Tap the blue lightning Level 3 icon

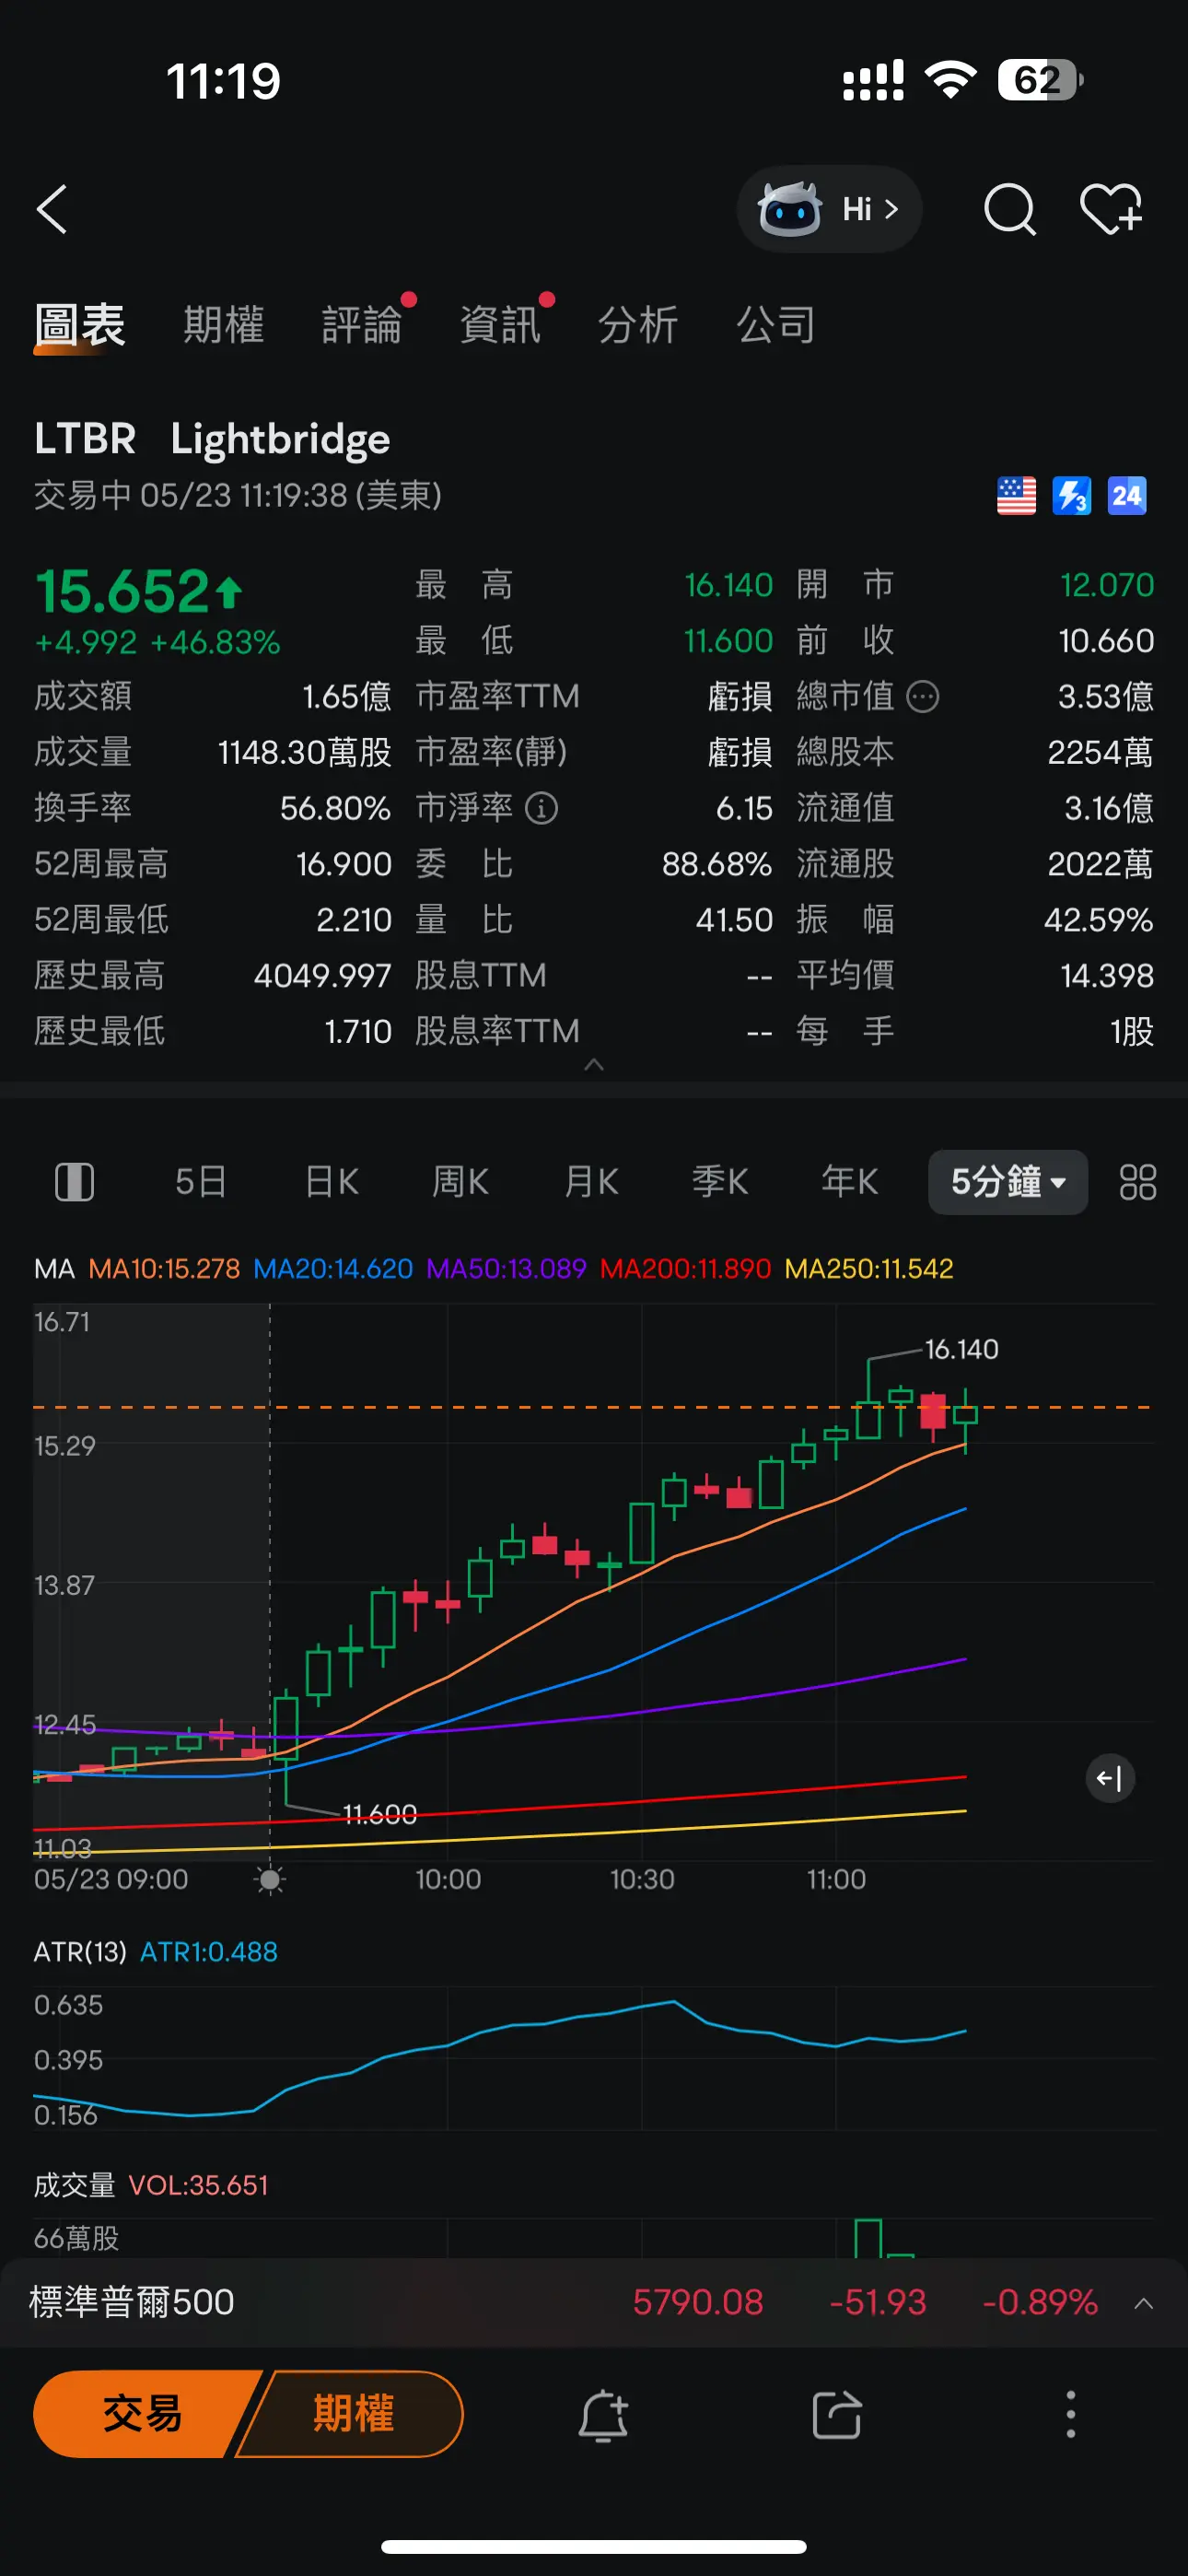1071,496
